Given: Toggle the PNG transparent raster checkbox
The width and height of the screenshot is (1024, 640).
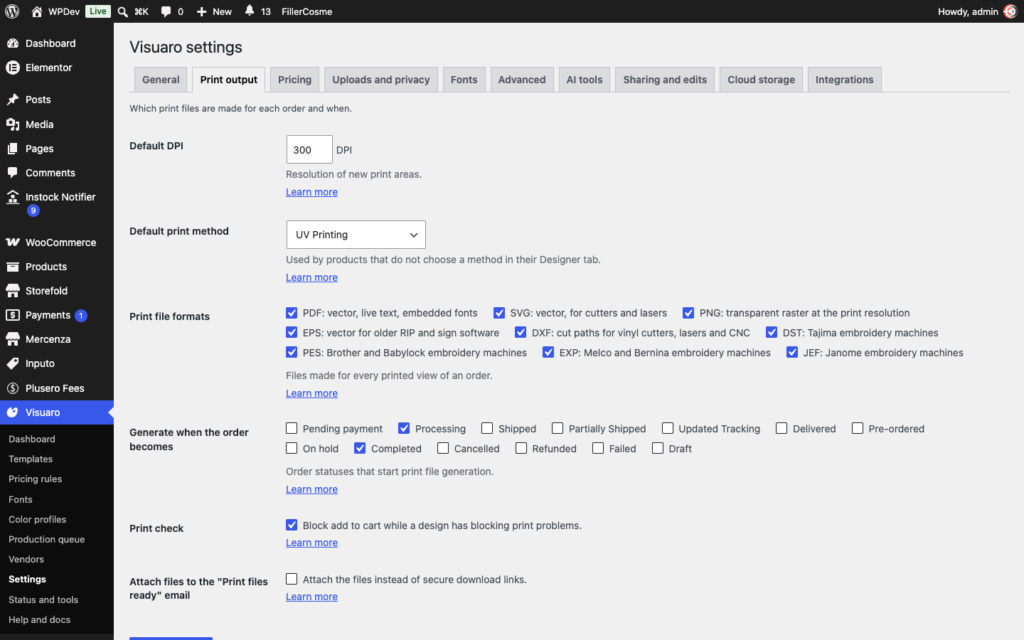Looking at the screenshot, I should pos(688,313).
